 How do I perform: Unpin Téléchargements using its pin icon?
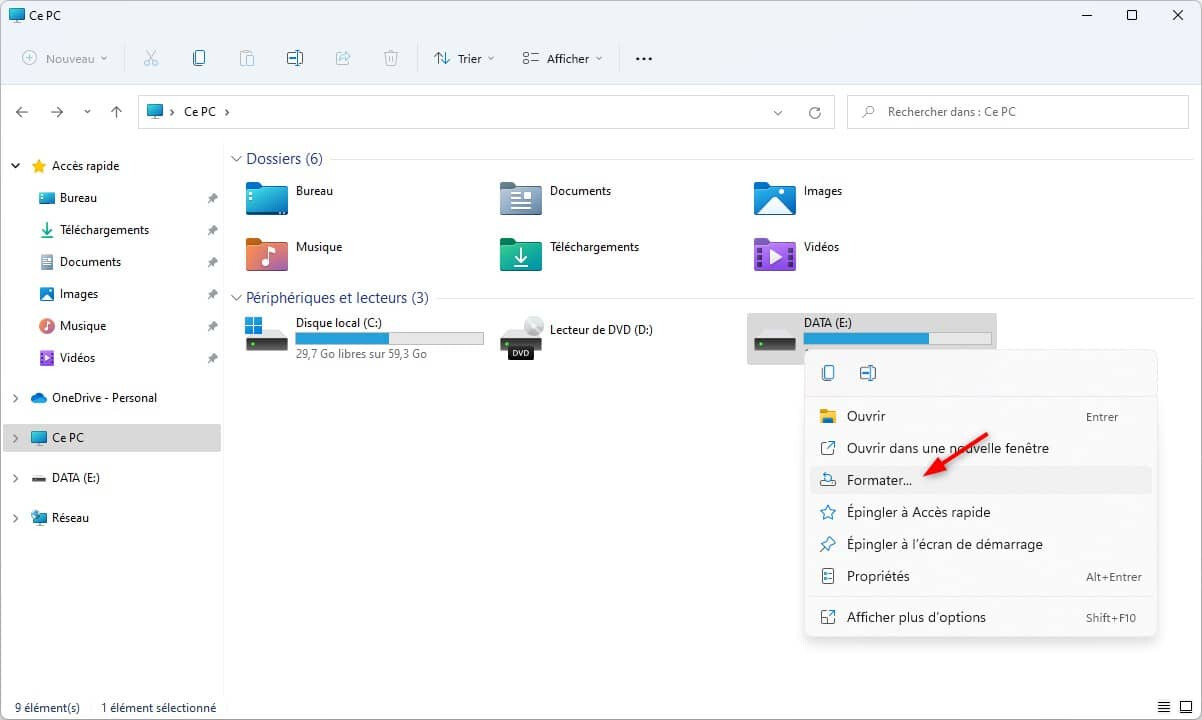click(x=212, y=231)
